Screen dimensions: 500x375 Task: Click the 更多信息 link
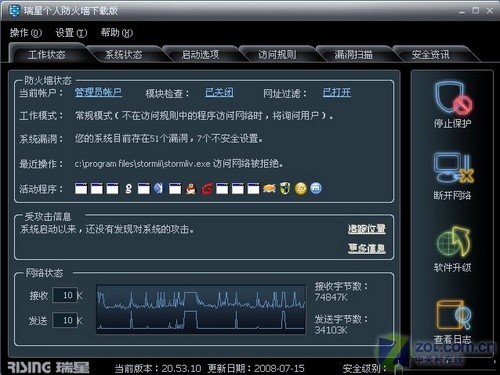[367, 248]
